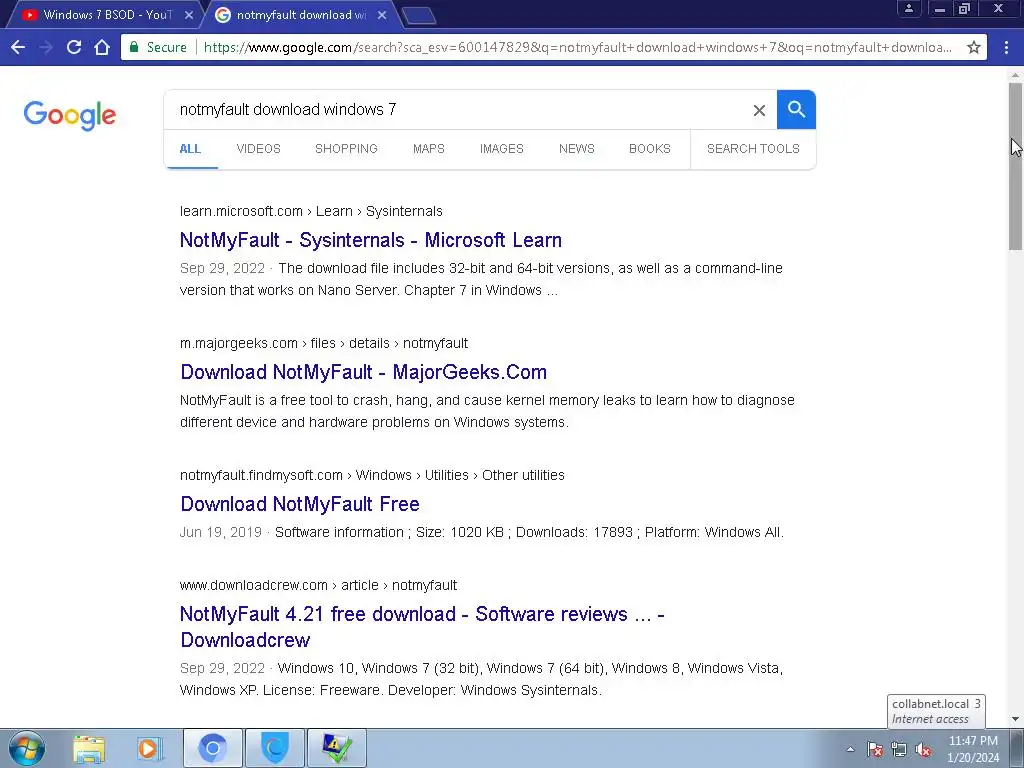Click into the Google search input field
This screenshot has height=768, width=1024.
click(457, 110)
